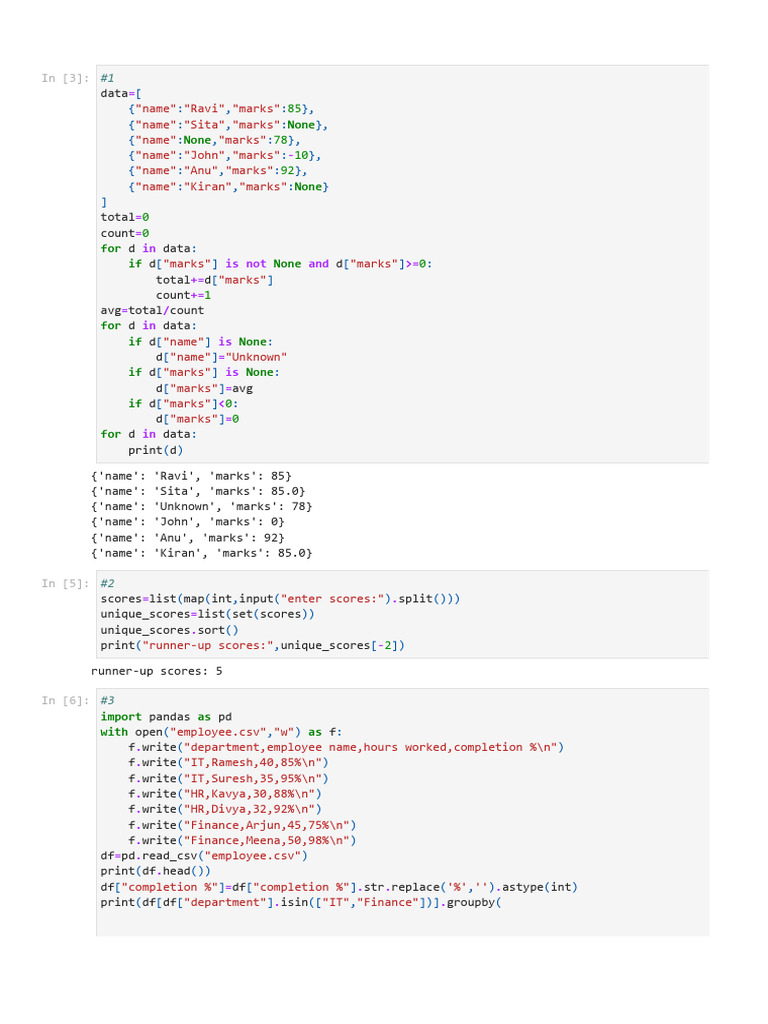The image size is (768, 1024).
Task: Click output line Kiran marks 85.0
Action: pyautogui.click(x=202, y=553)
